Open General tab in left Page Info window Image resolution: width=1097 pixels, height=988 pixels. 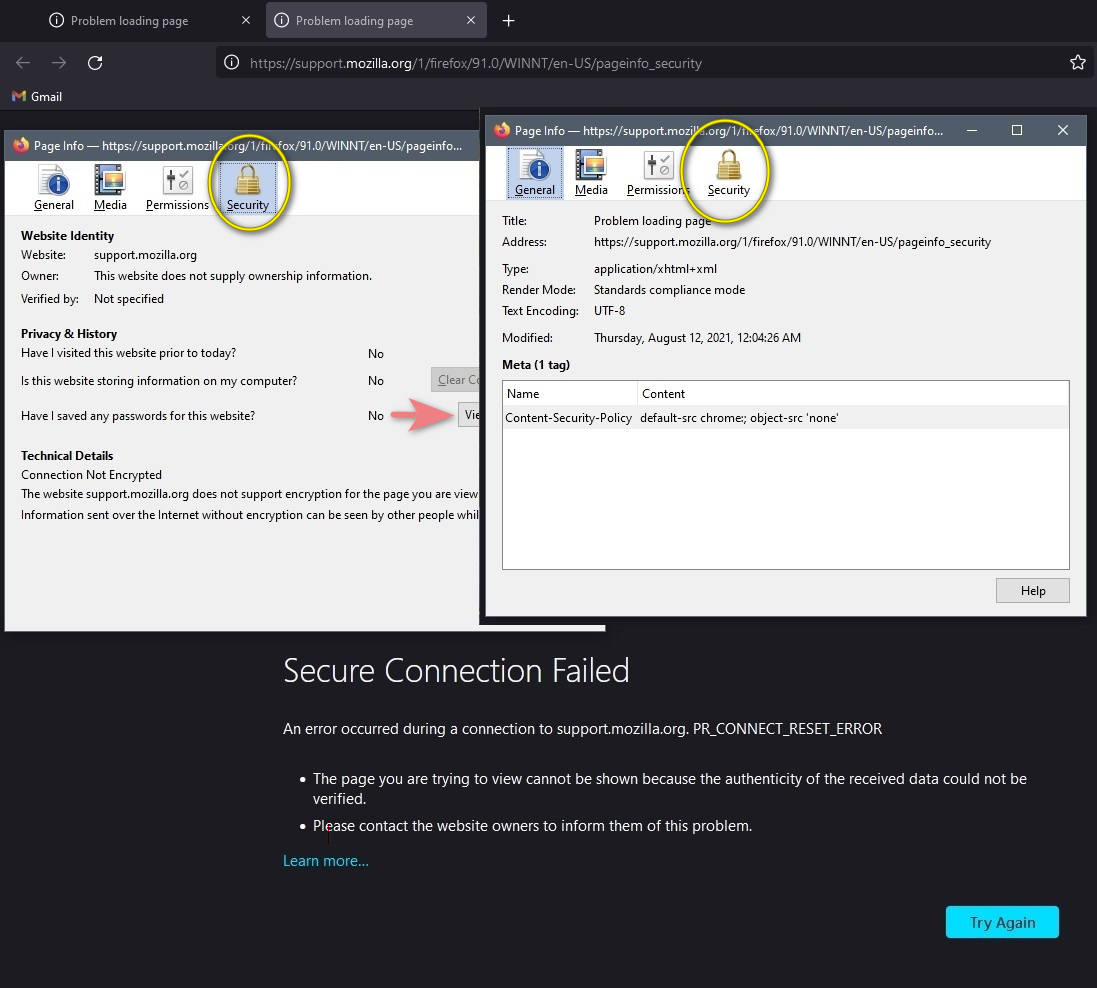tap(54, 188)
